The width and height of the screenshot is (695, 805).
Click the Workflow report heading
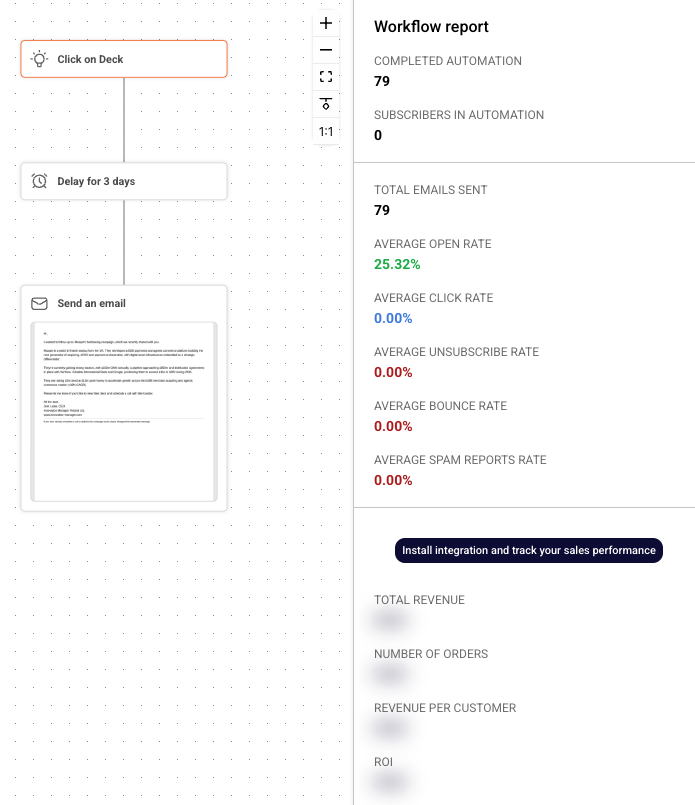pyautogui.click(x=431, y=27)
